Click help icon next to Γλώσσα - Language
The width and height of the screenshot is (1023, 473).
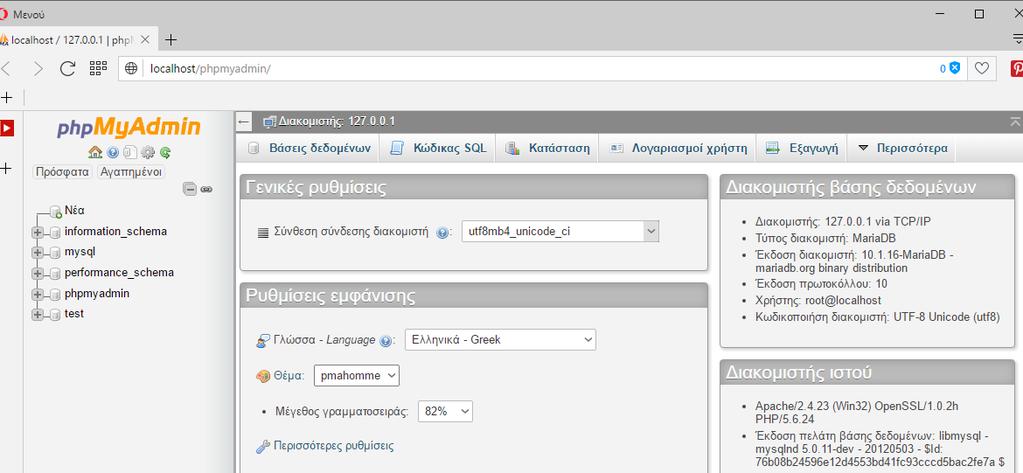click(x=386, y=341)
